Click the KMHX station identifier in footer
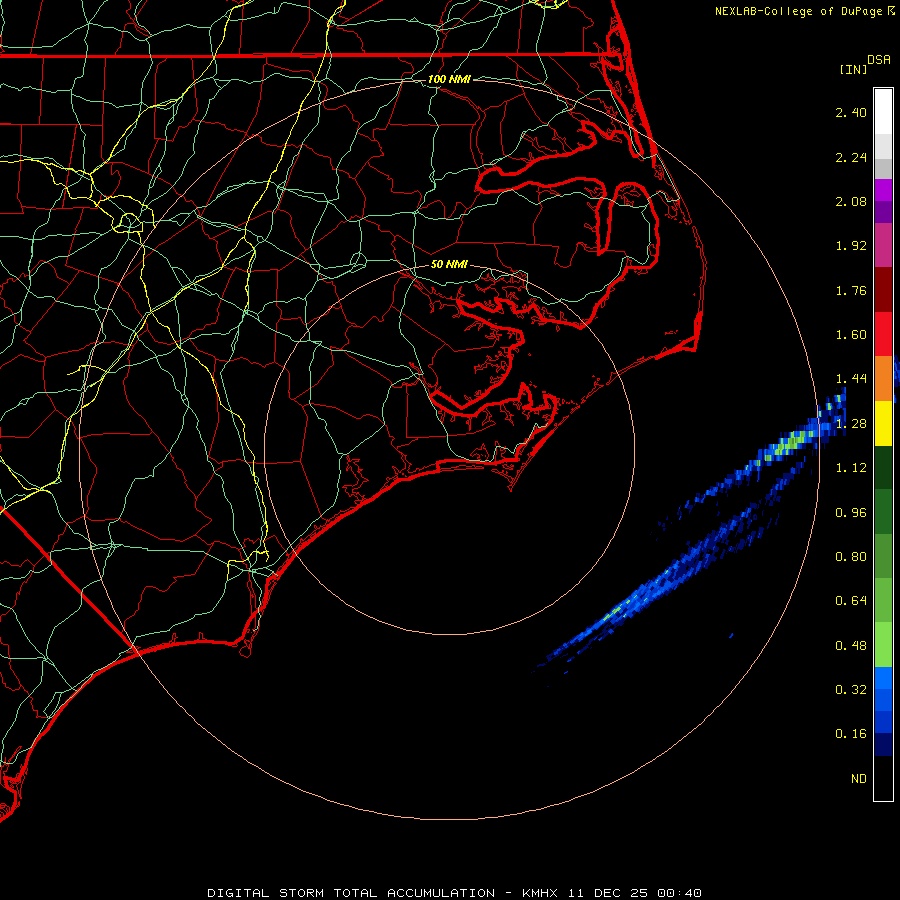 540,893
